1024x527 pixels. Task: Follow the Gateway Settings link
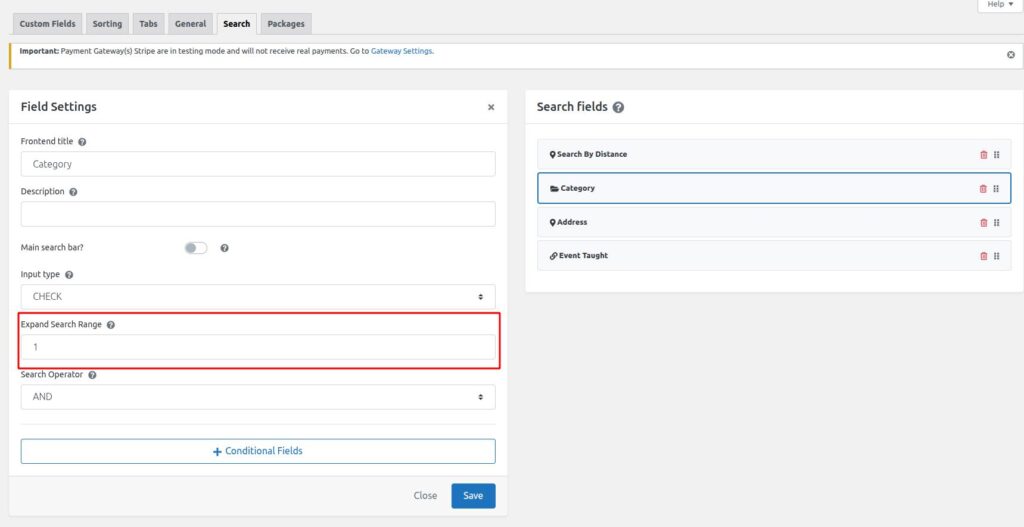pyautogui.click(x=401, y=50)
